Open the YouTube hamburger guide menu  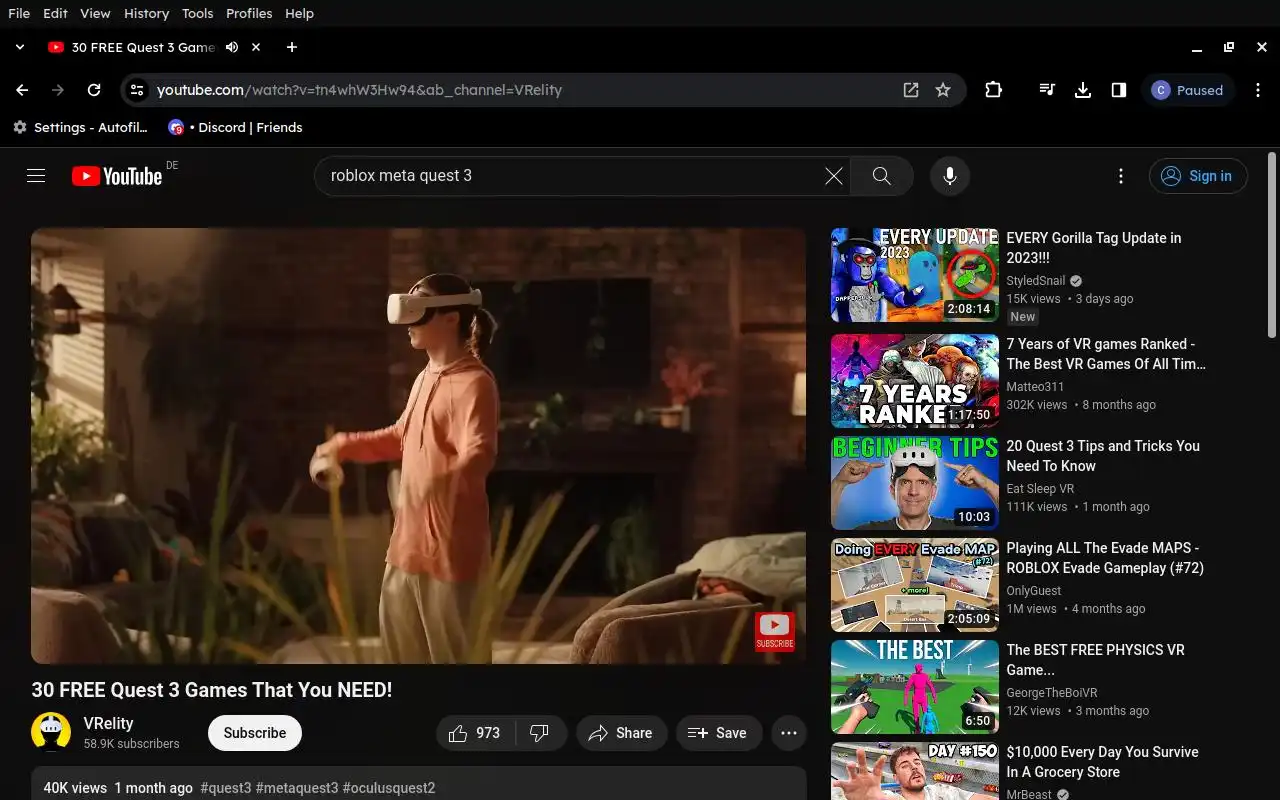(36, 176)
